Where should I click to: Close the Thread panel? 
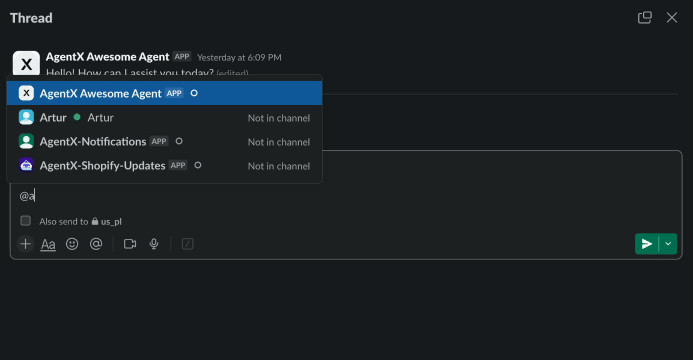(672, 18)
